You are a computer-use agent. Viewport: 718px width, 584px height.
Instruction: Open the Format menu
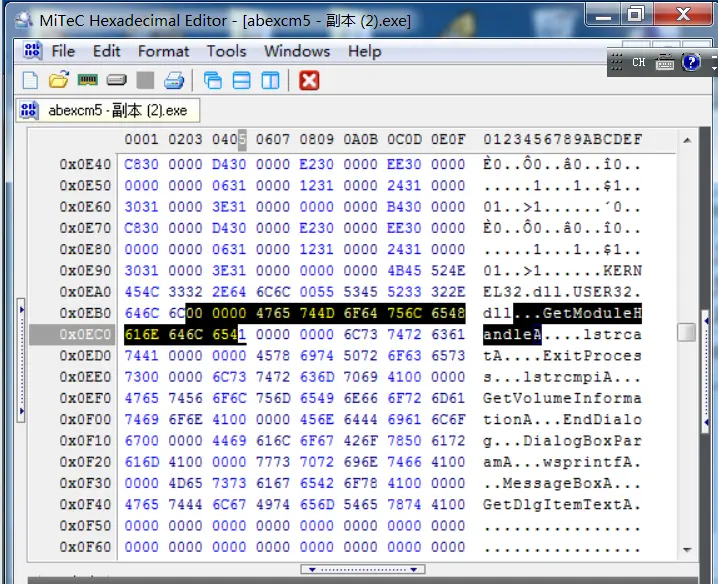[163, 51]
